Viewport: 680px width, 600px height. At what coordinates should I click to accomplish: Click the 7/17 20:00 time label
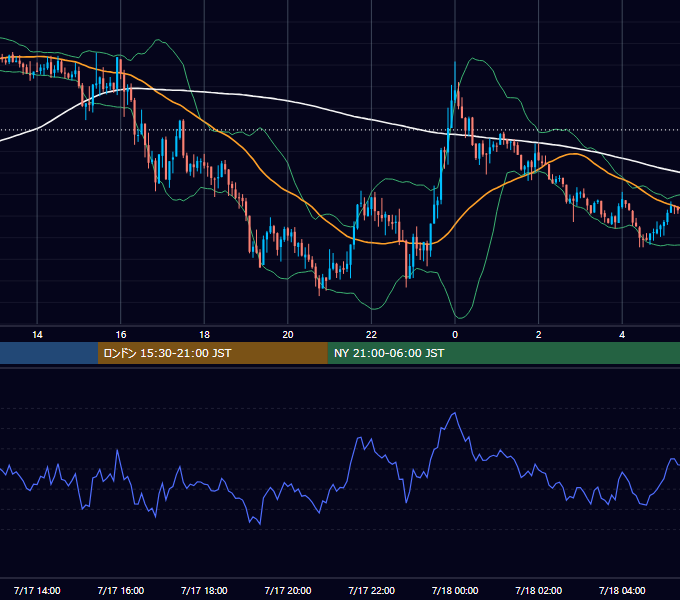coord(288,590)
